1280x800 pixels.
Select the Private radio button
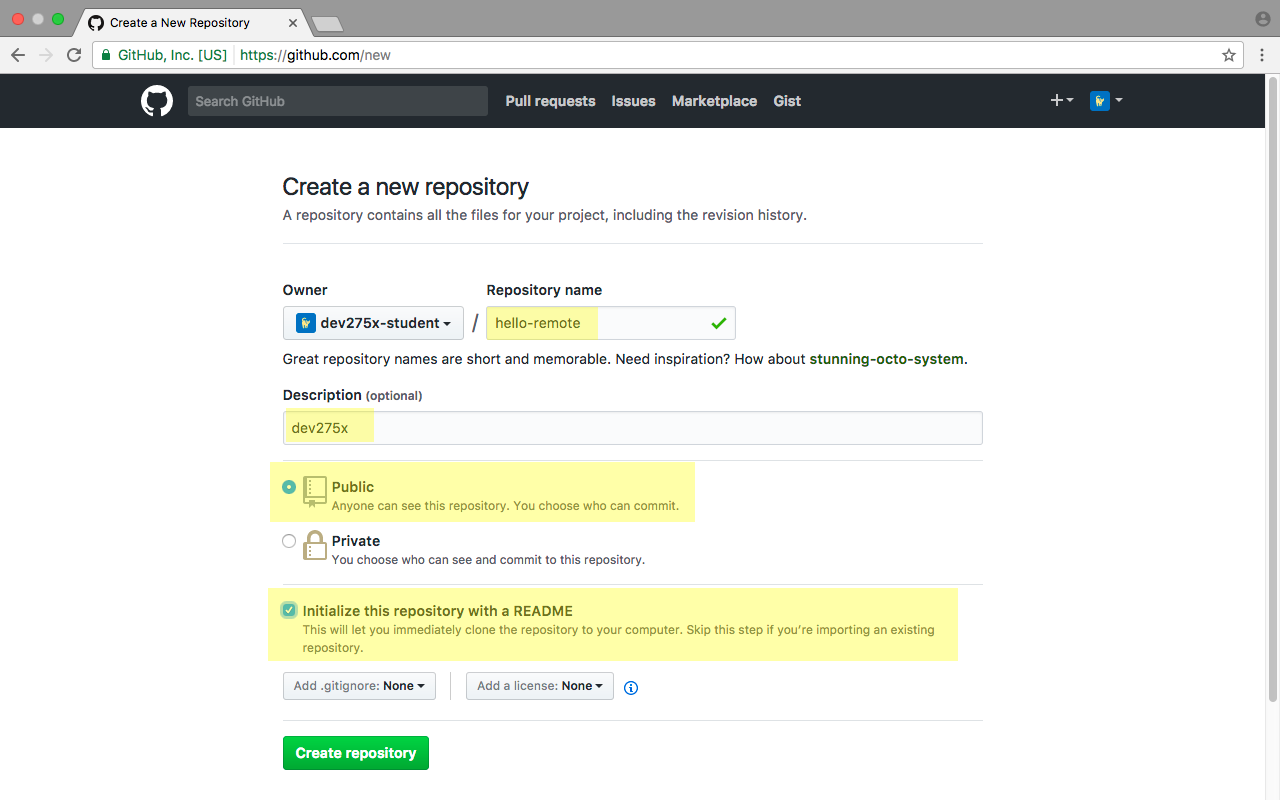pos(289,541)
